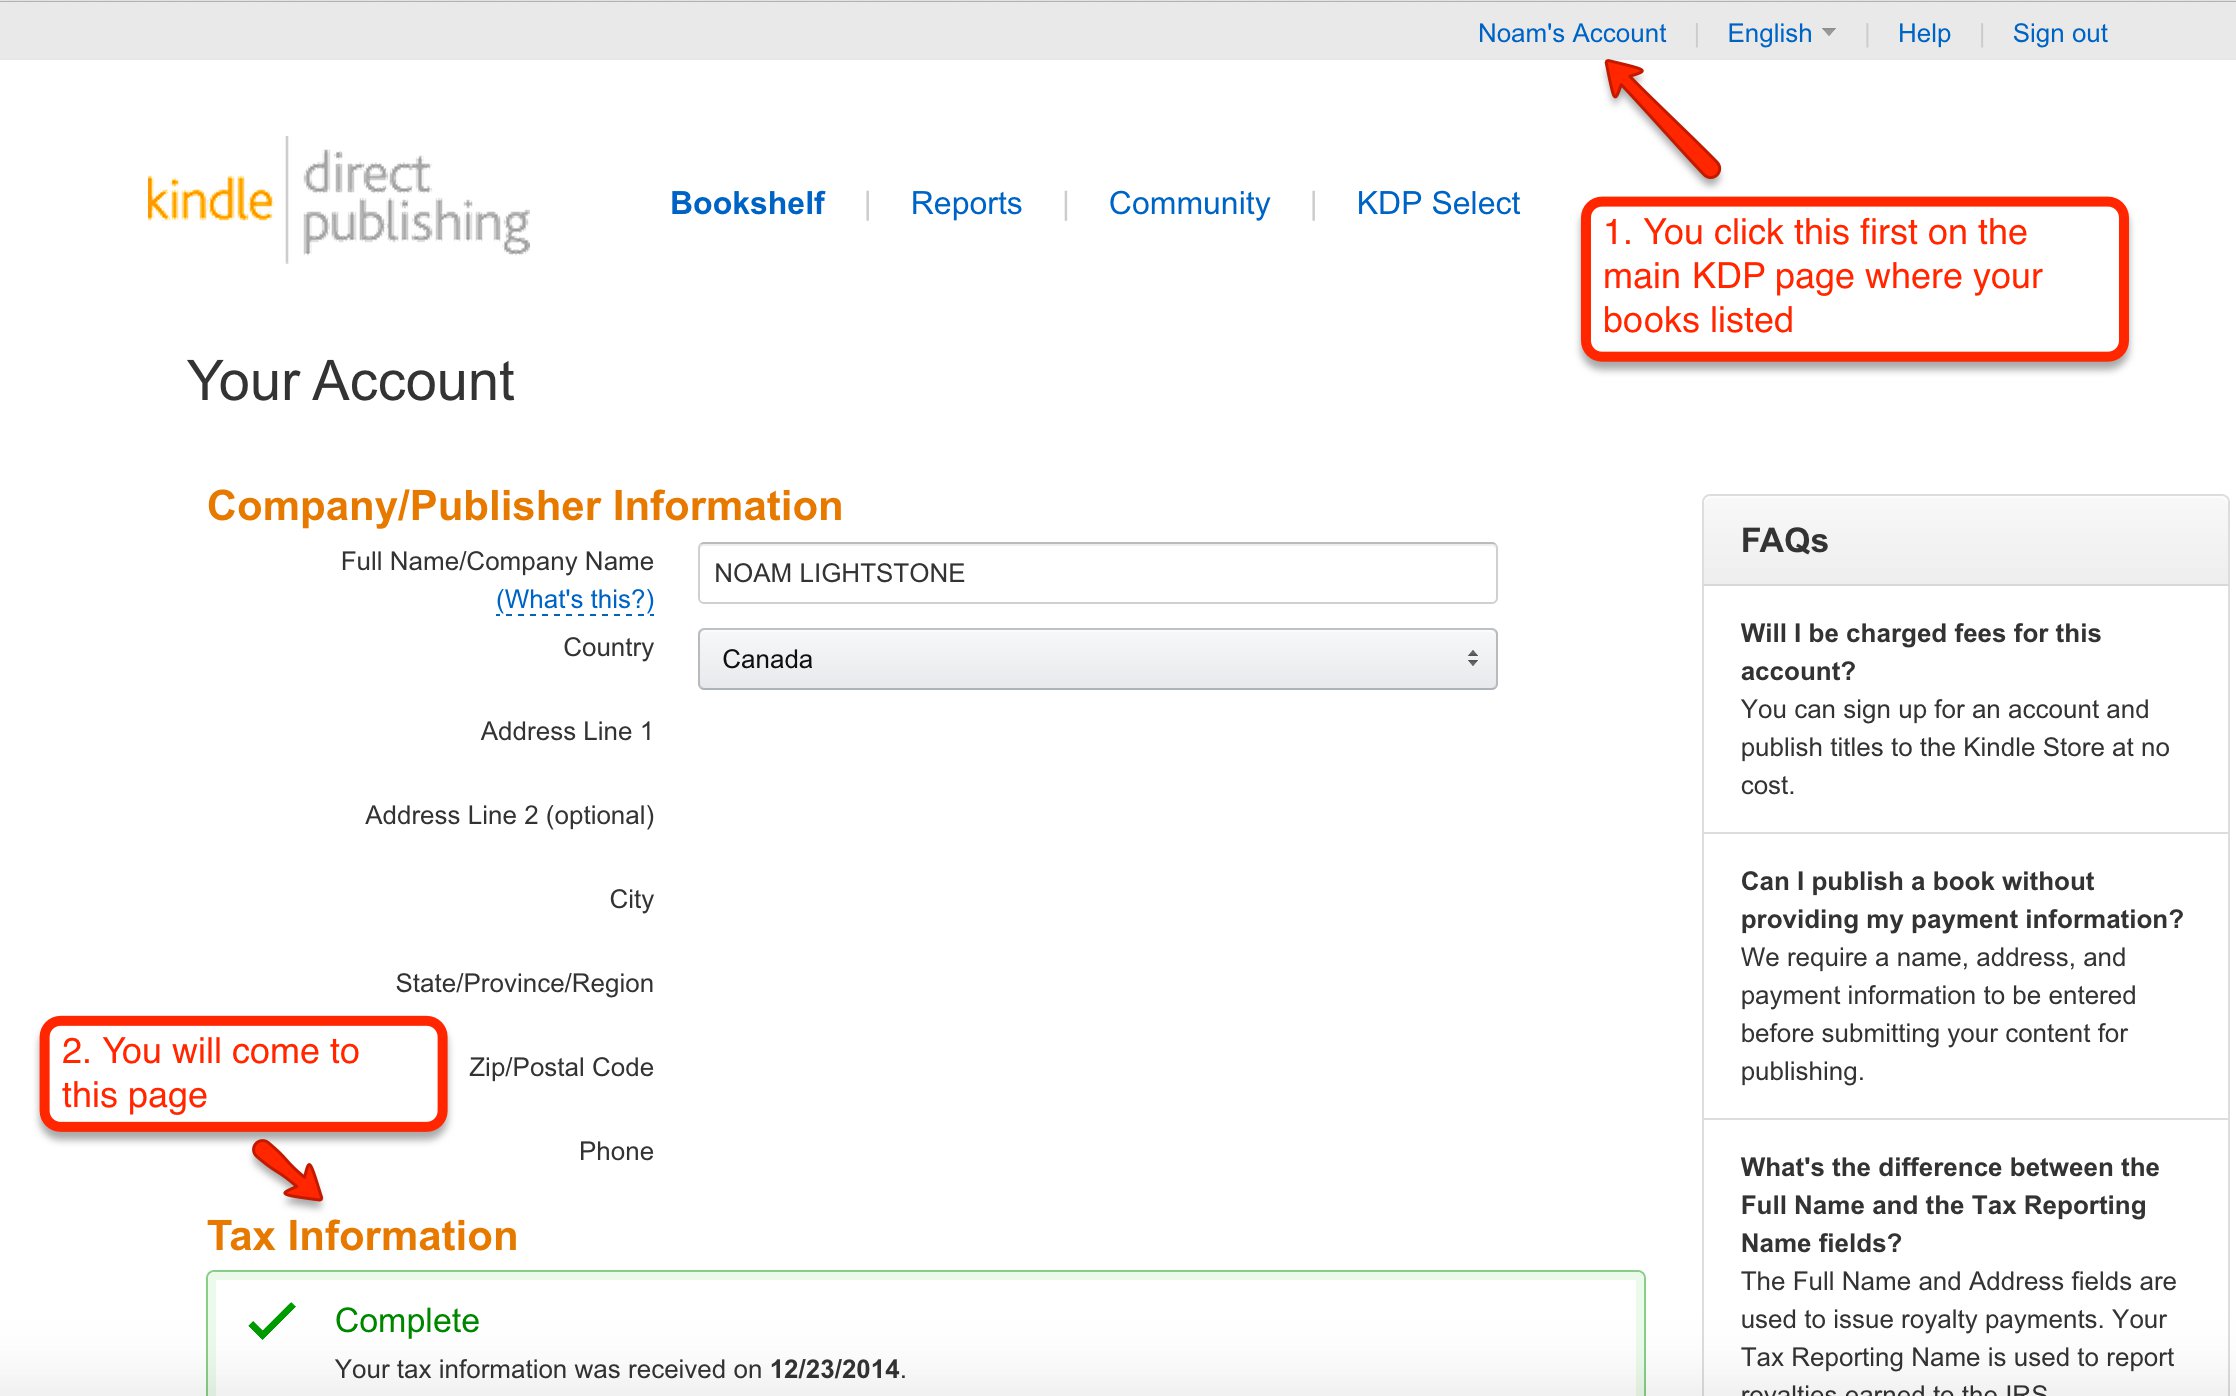Click the Company/Publisher Information heading
Screen dimensions: 2236x1396
pyautogui.click(x=525, y=506)
